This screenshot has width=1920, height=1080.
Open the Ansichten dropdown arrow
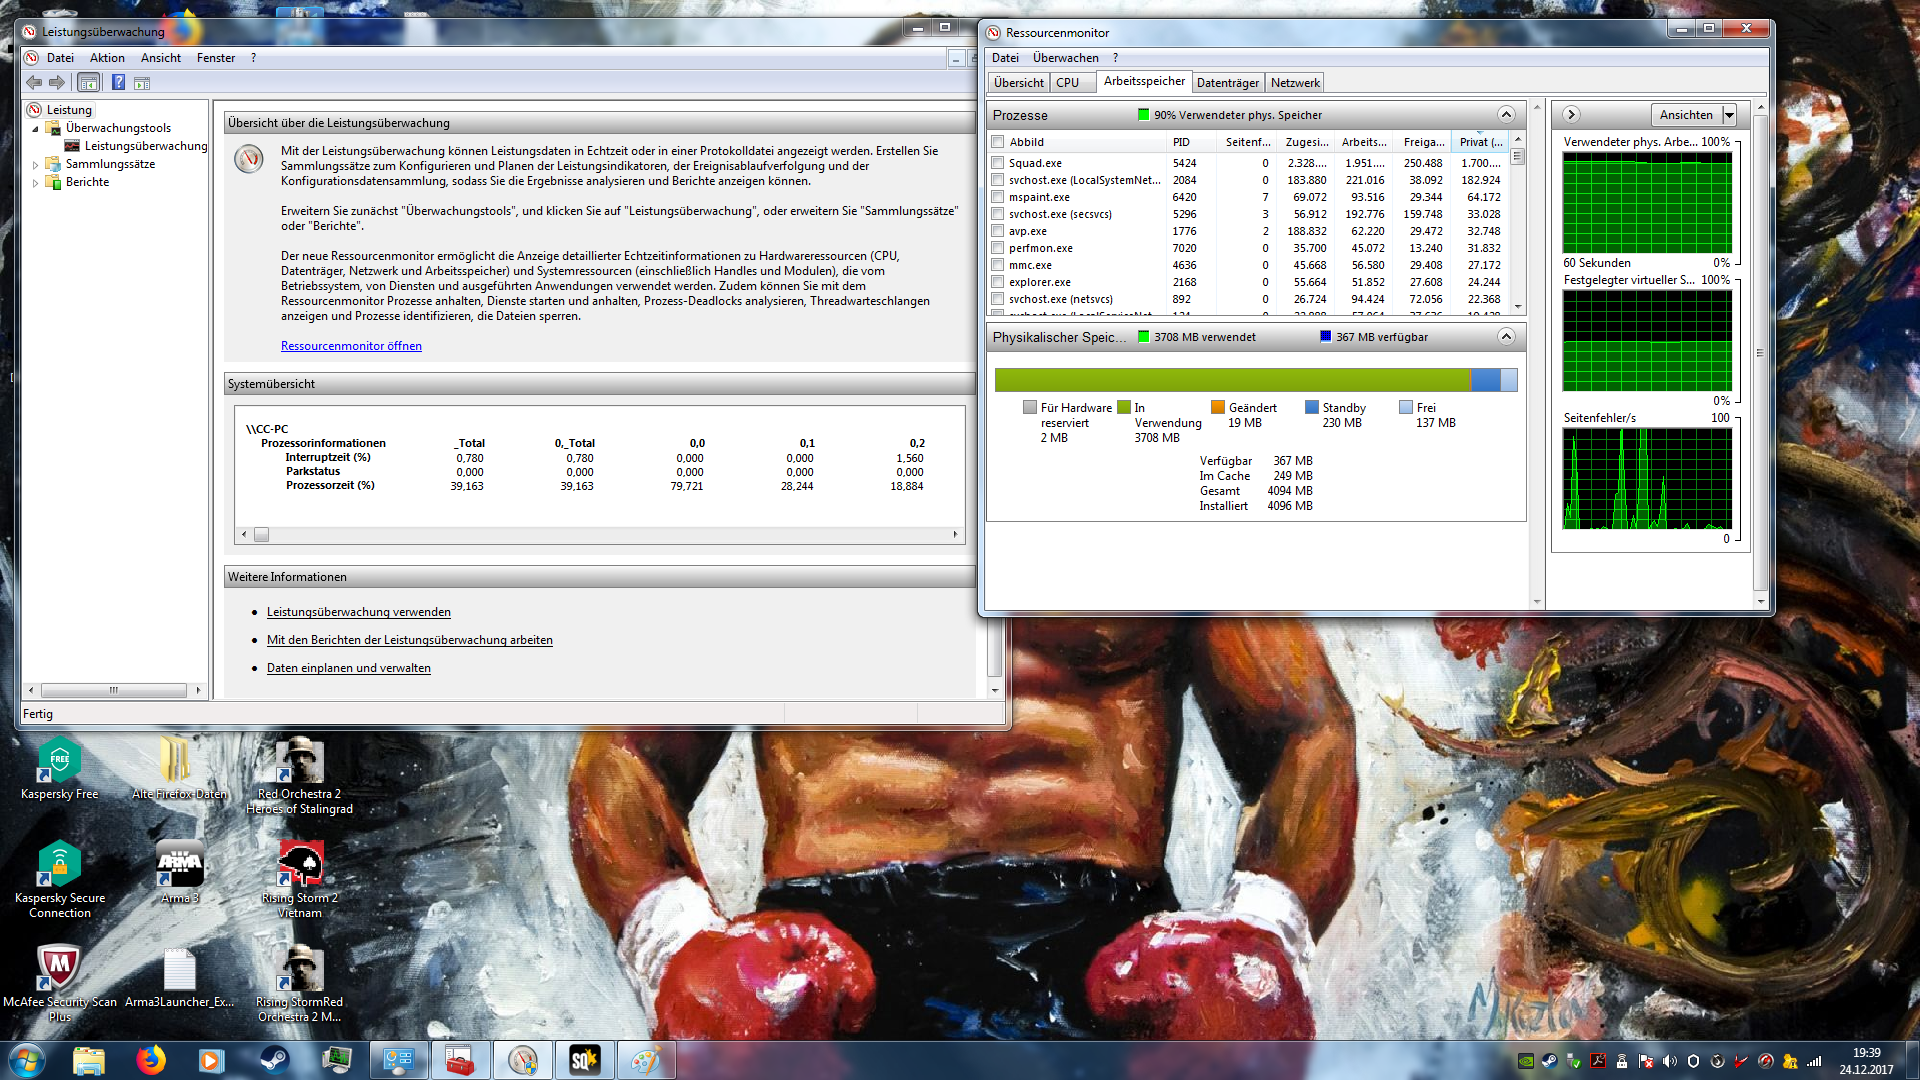coord(1730,115)
